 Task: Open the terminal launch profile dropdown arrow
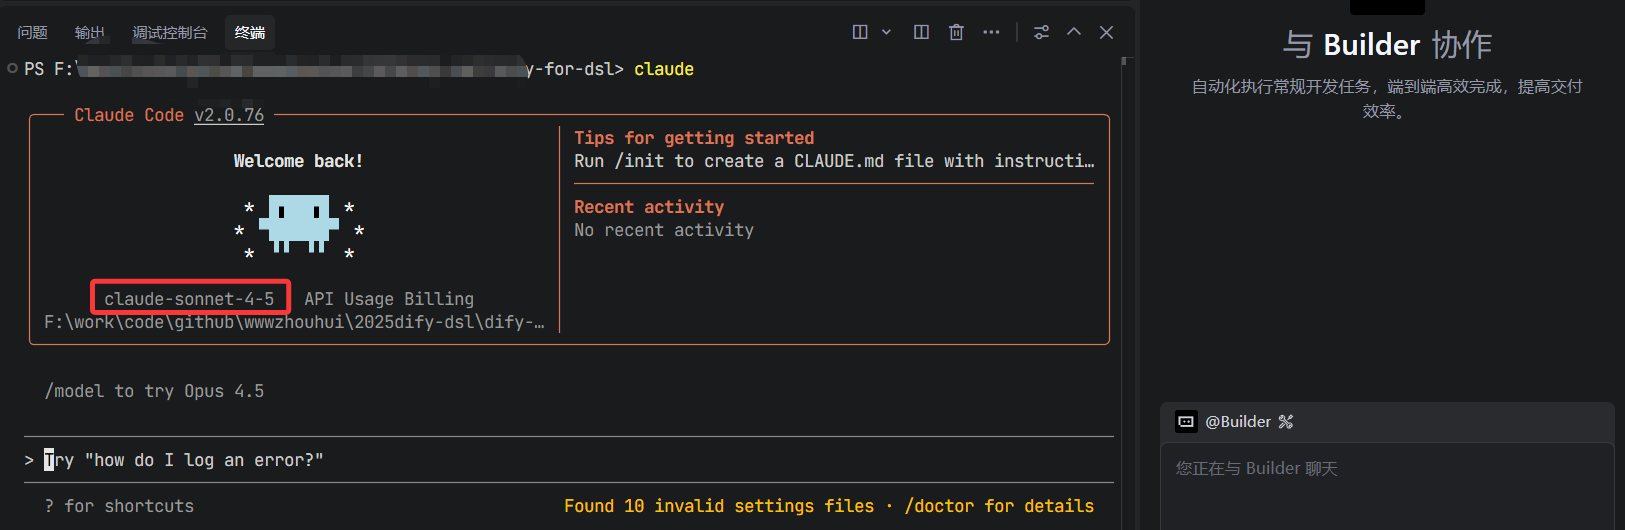click(x=886, y=32)
